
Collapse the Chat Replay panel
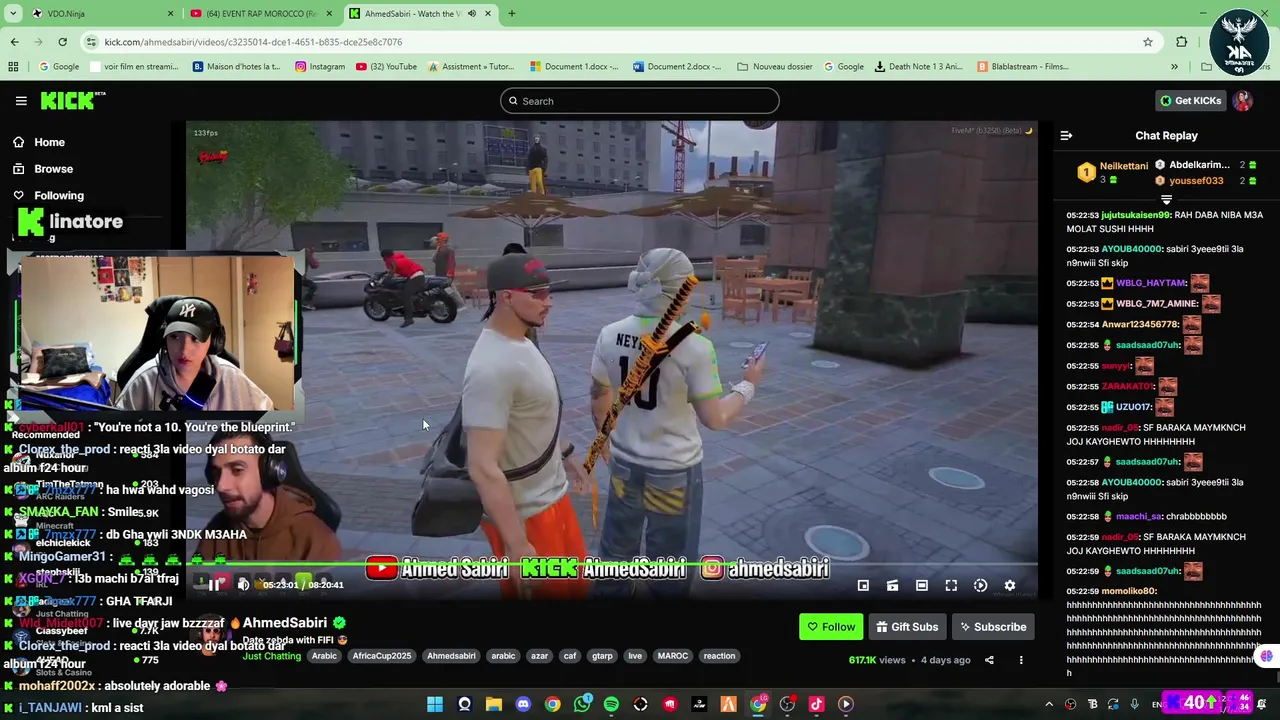click(x=1066, y=136)
